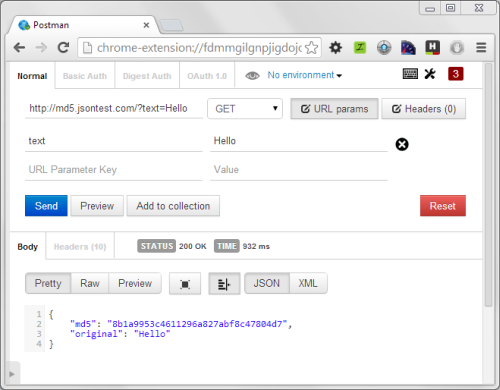500x390 pixels.
Task: Open the Chrome hamburger menu
Action: click(x=481, y=48)
